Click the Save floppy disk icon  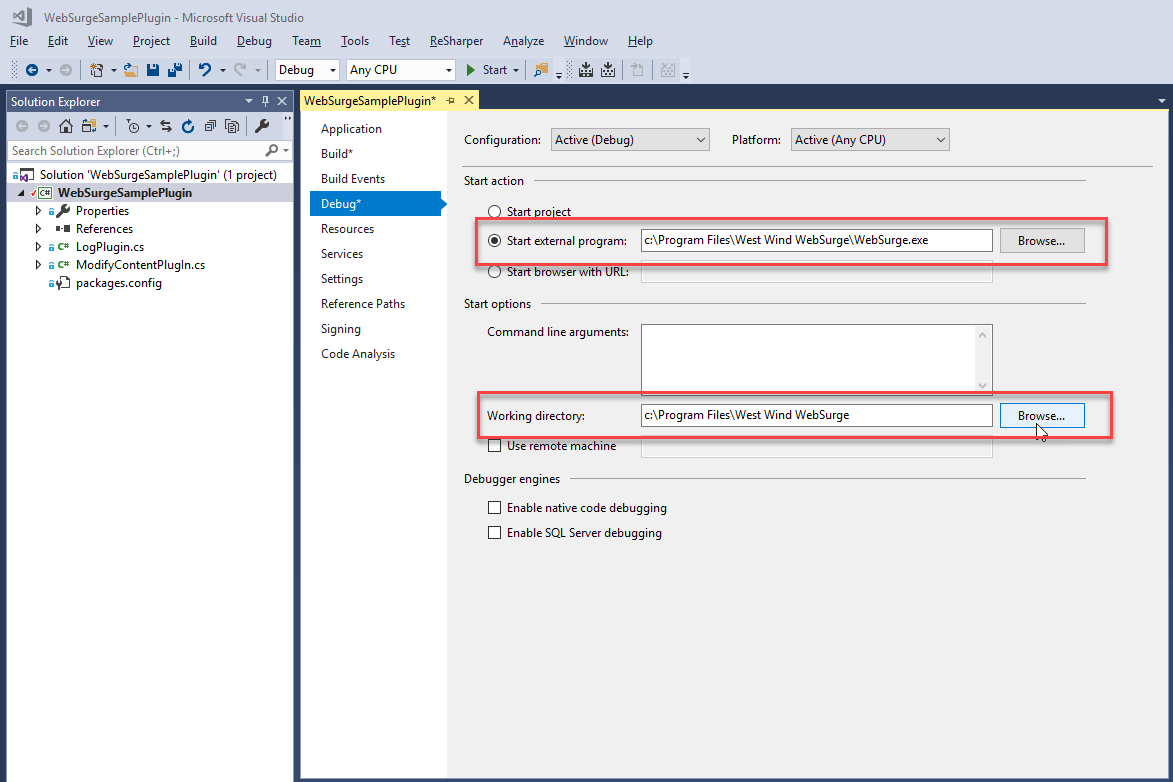coord(153,70)
